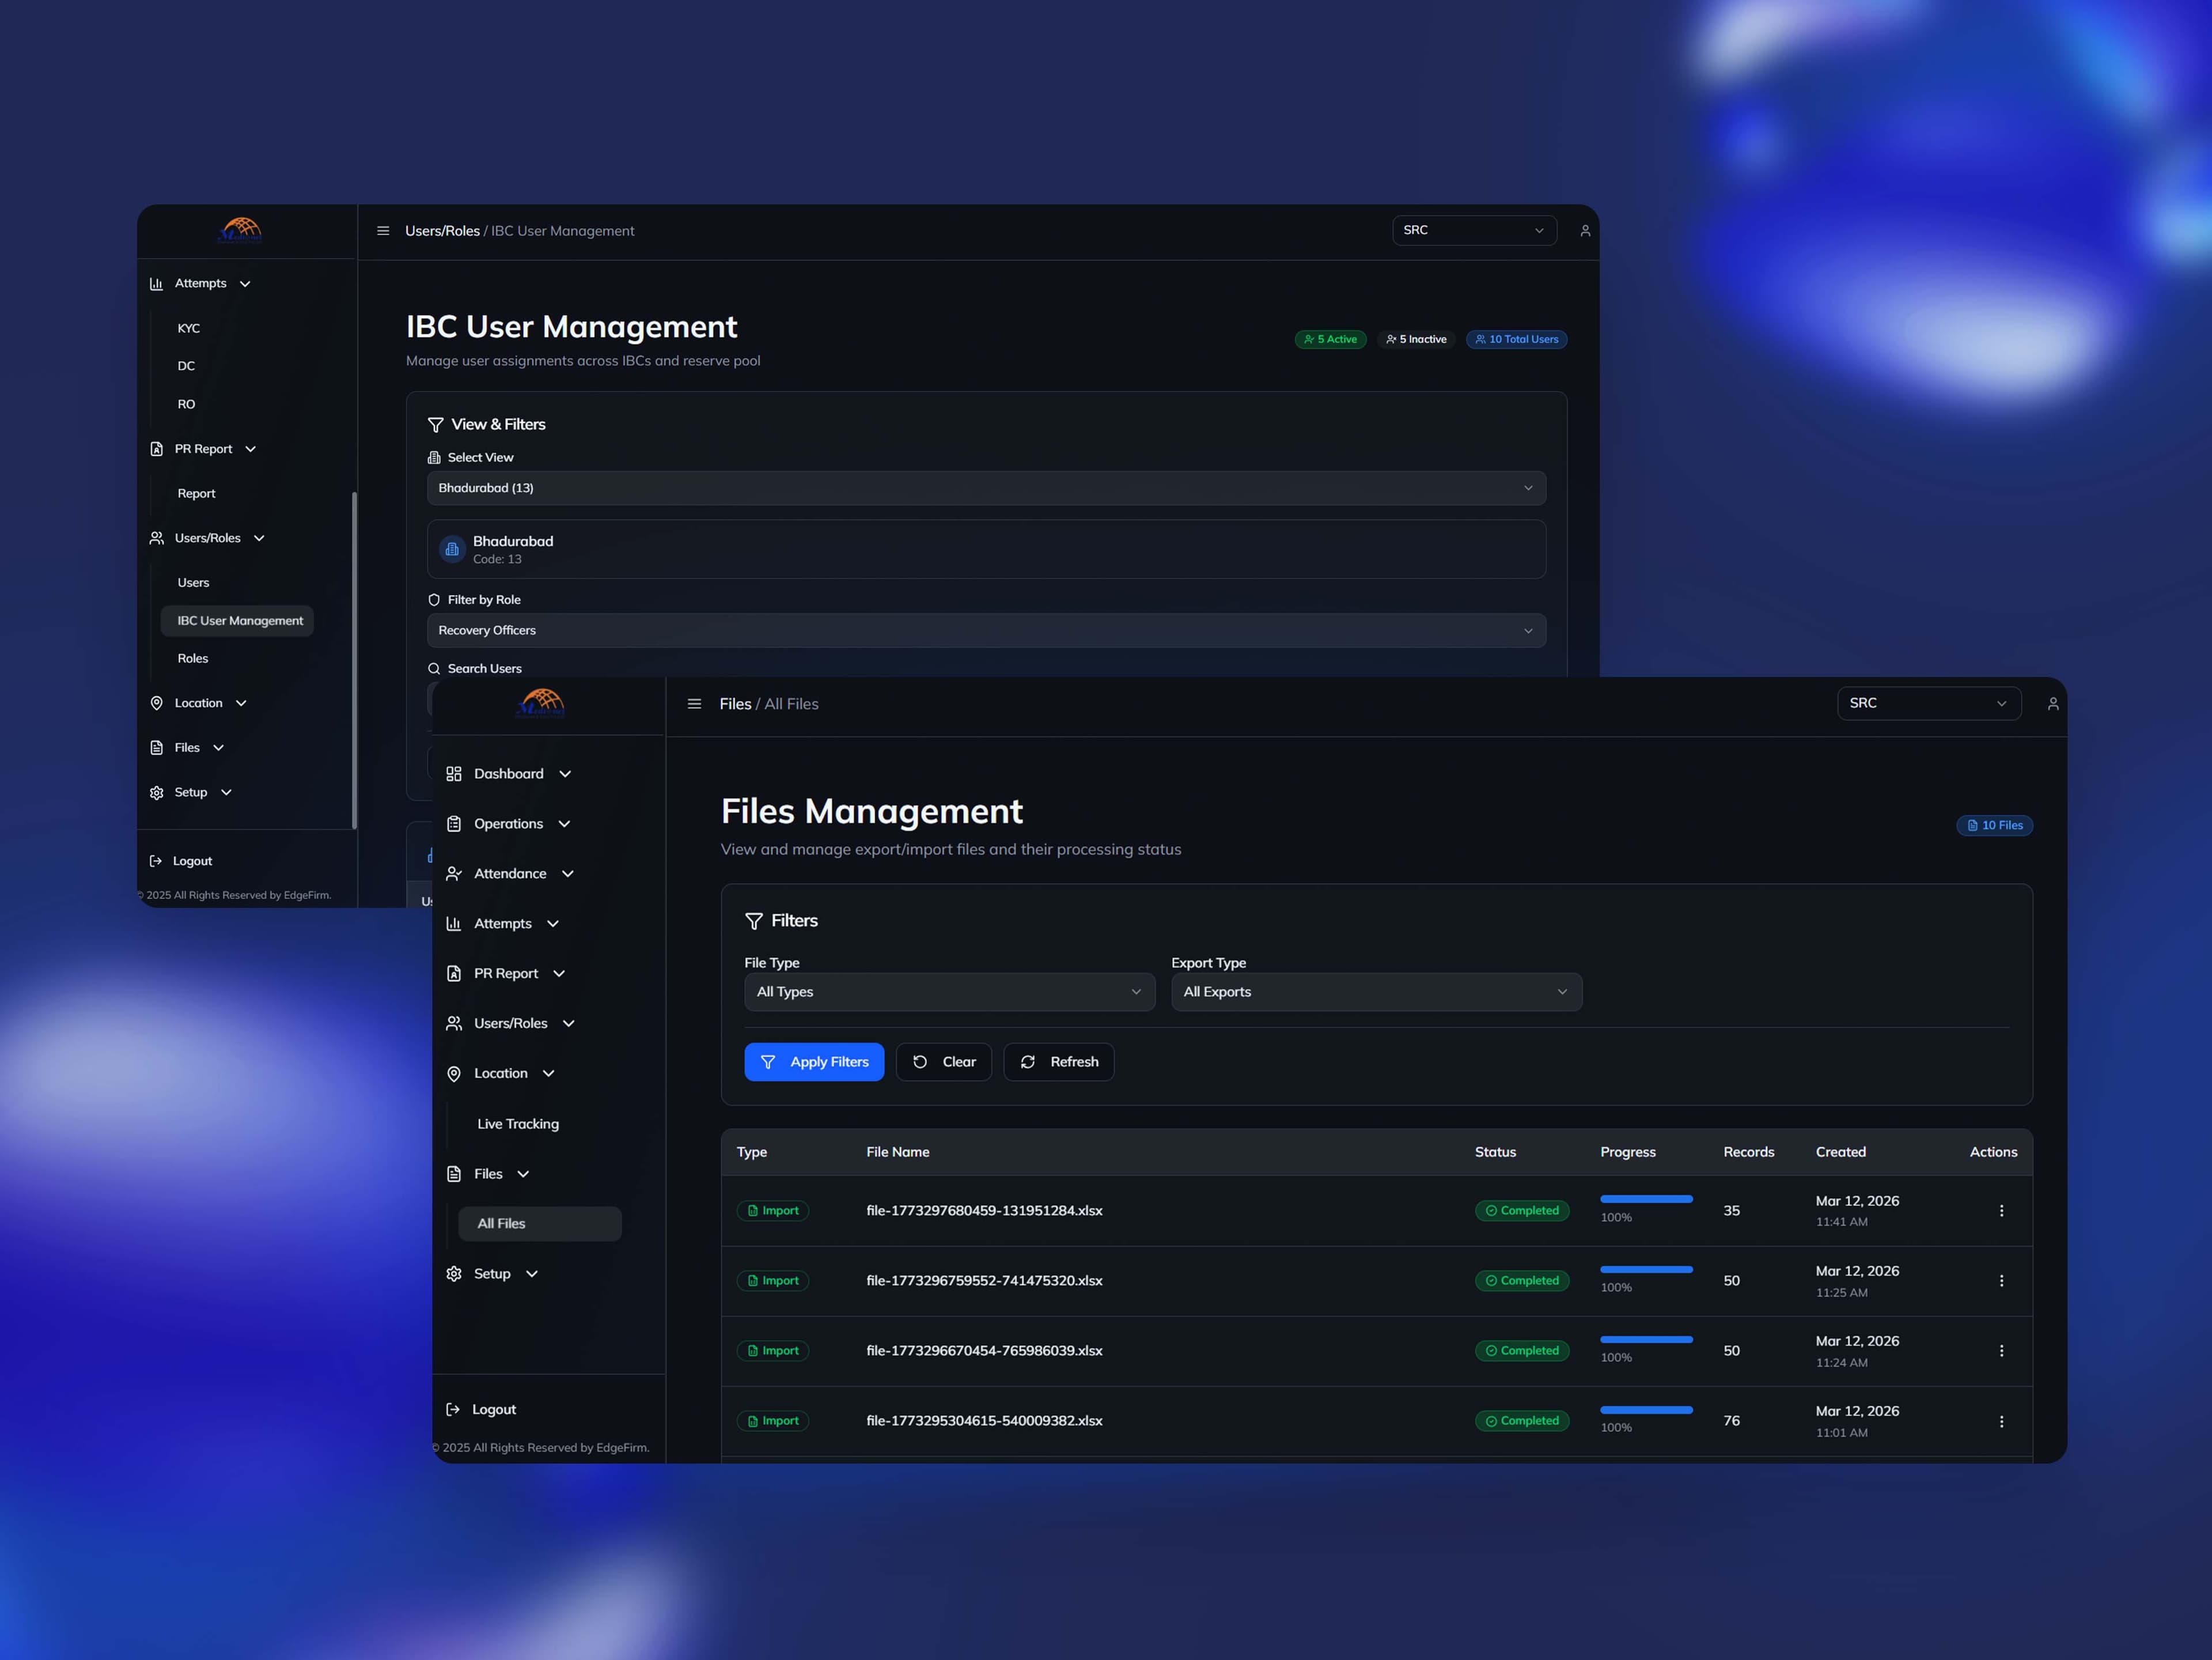Viewport: 2212px width, 1660px height.
Task: Click hamburger menu icon in IBC User Management window
Action: click(x=383, y=231)
